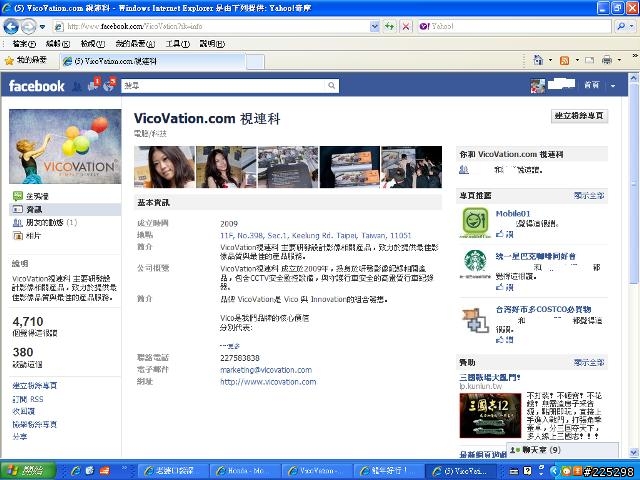Open Facebook notifications globe icon
640x480 pixels.
(x=109, y=85)
